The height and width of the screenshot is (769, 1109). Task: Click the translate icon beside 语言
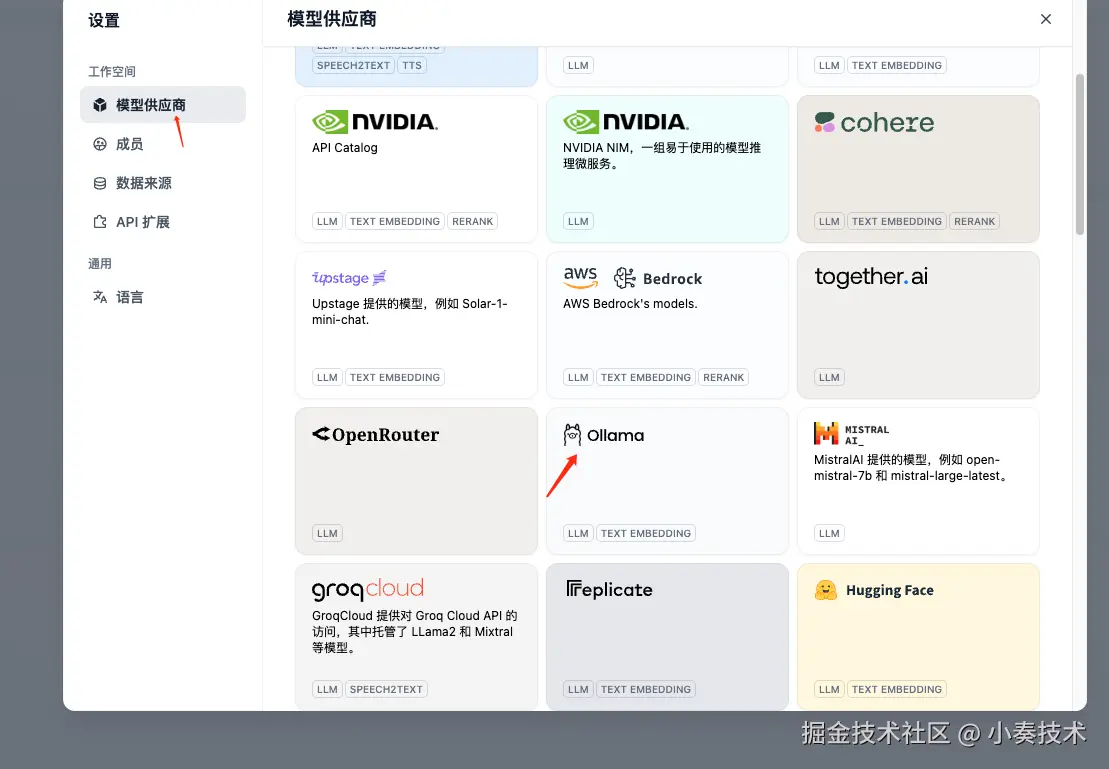100,297
